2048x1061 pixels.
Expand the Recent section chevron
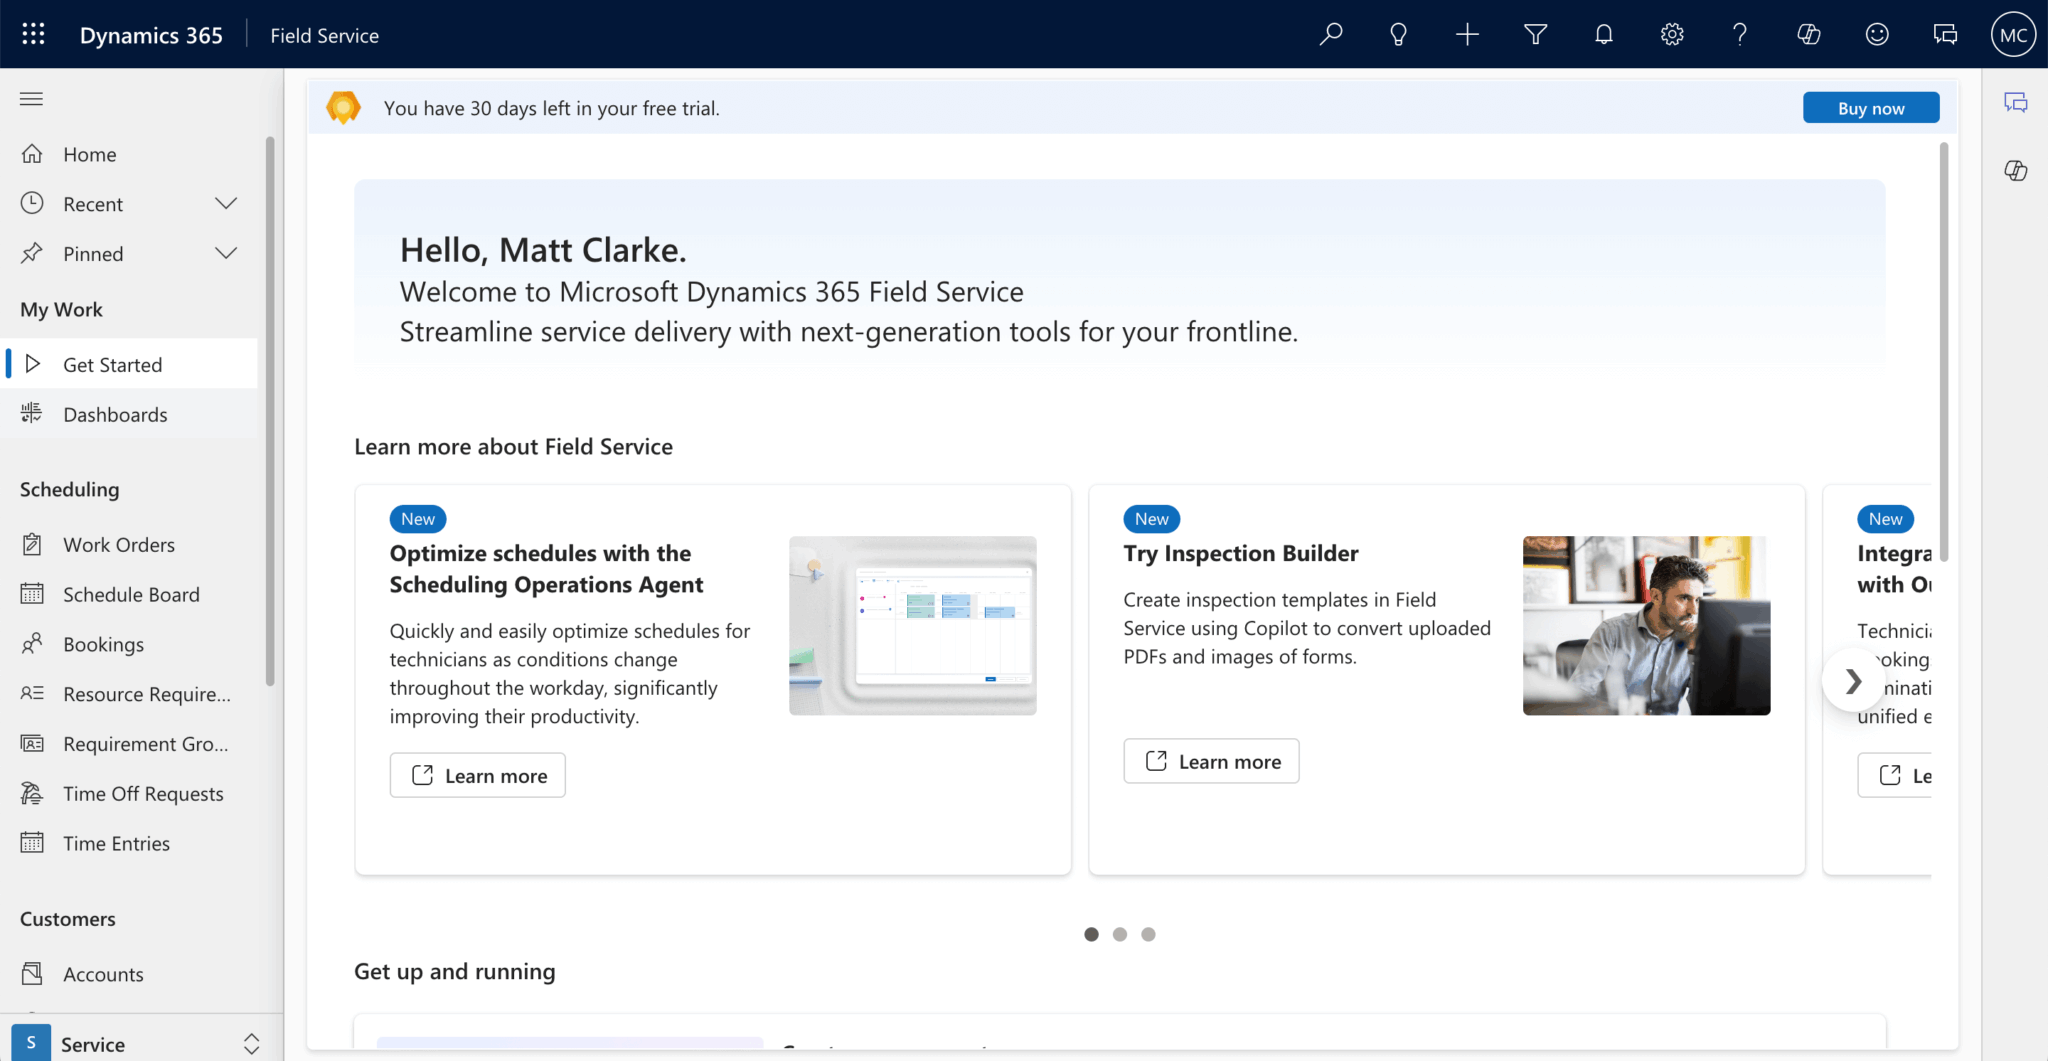click(226, 204)
